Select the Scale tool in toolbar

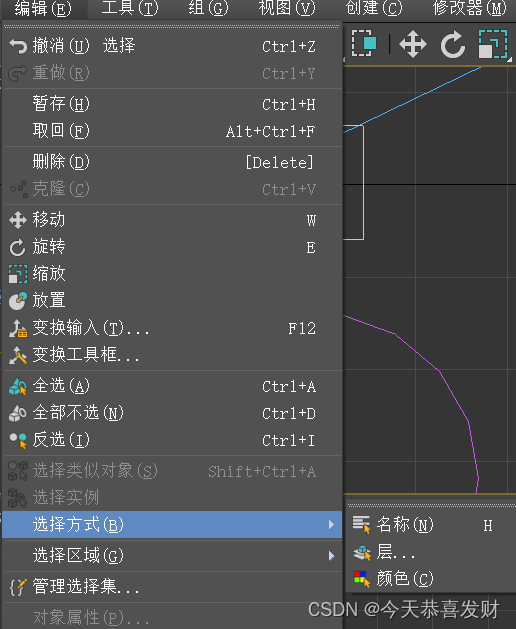493,44
